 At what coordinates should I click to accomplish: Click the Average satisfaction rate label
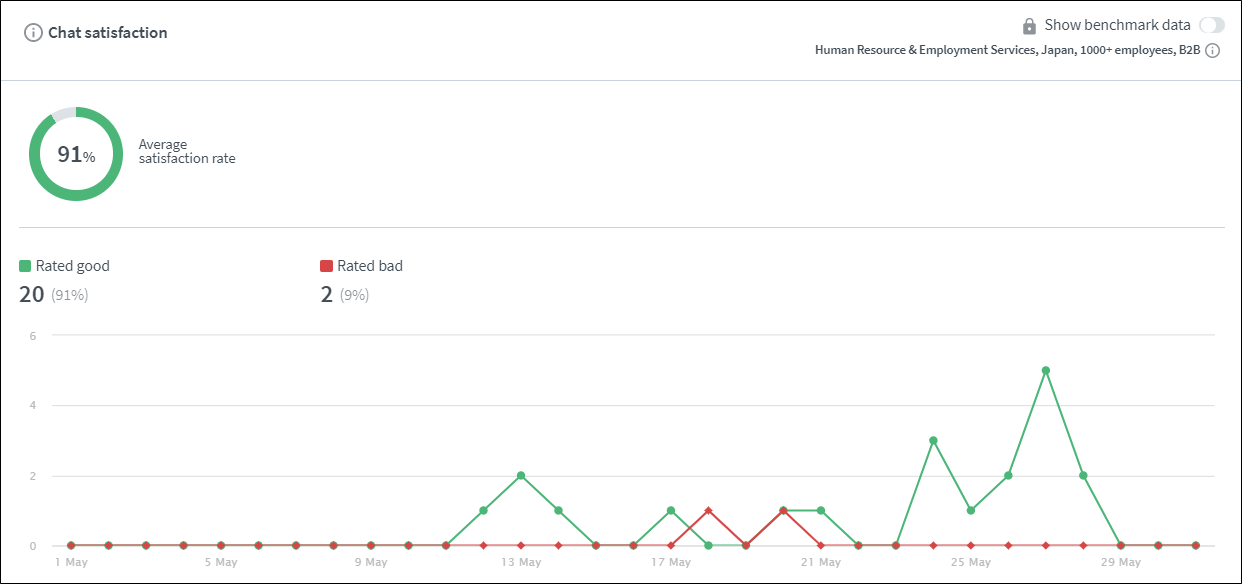(x=187, y=151)
